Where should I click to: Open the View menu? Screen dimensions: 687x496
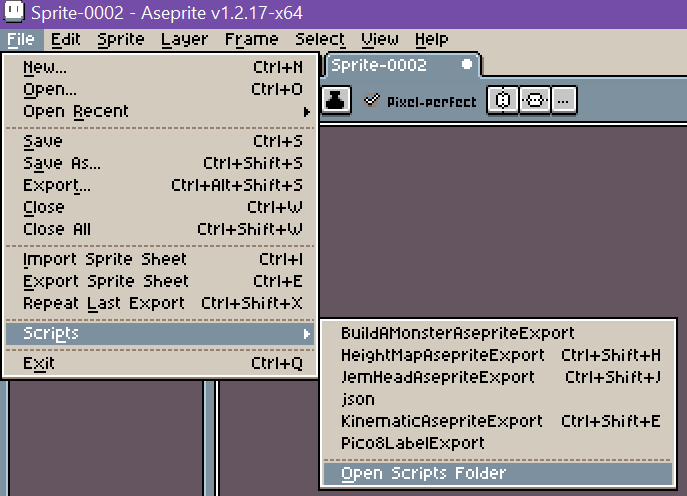coord(380,40)
